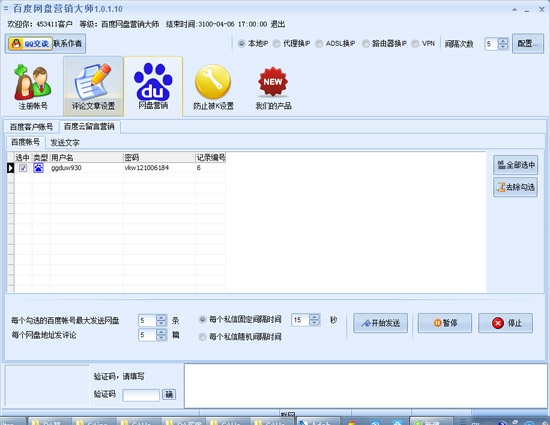Viewport: 550px width, 425px height.
Task: Click the 密码 column header
Action: coord(159,157)
